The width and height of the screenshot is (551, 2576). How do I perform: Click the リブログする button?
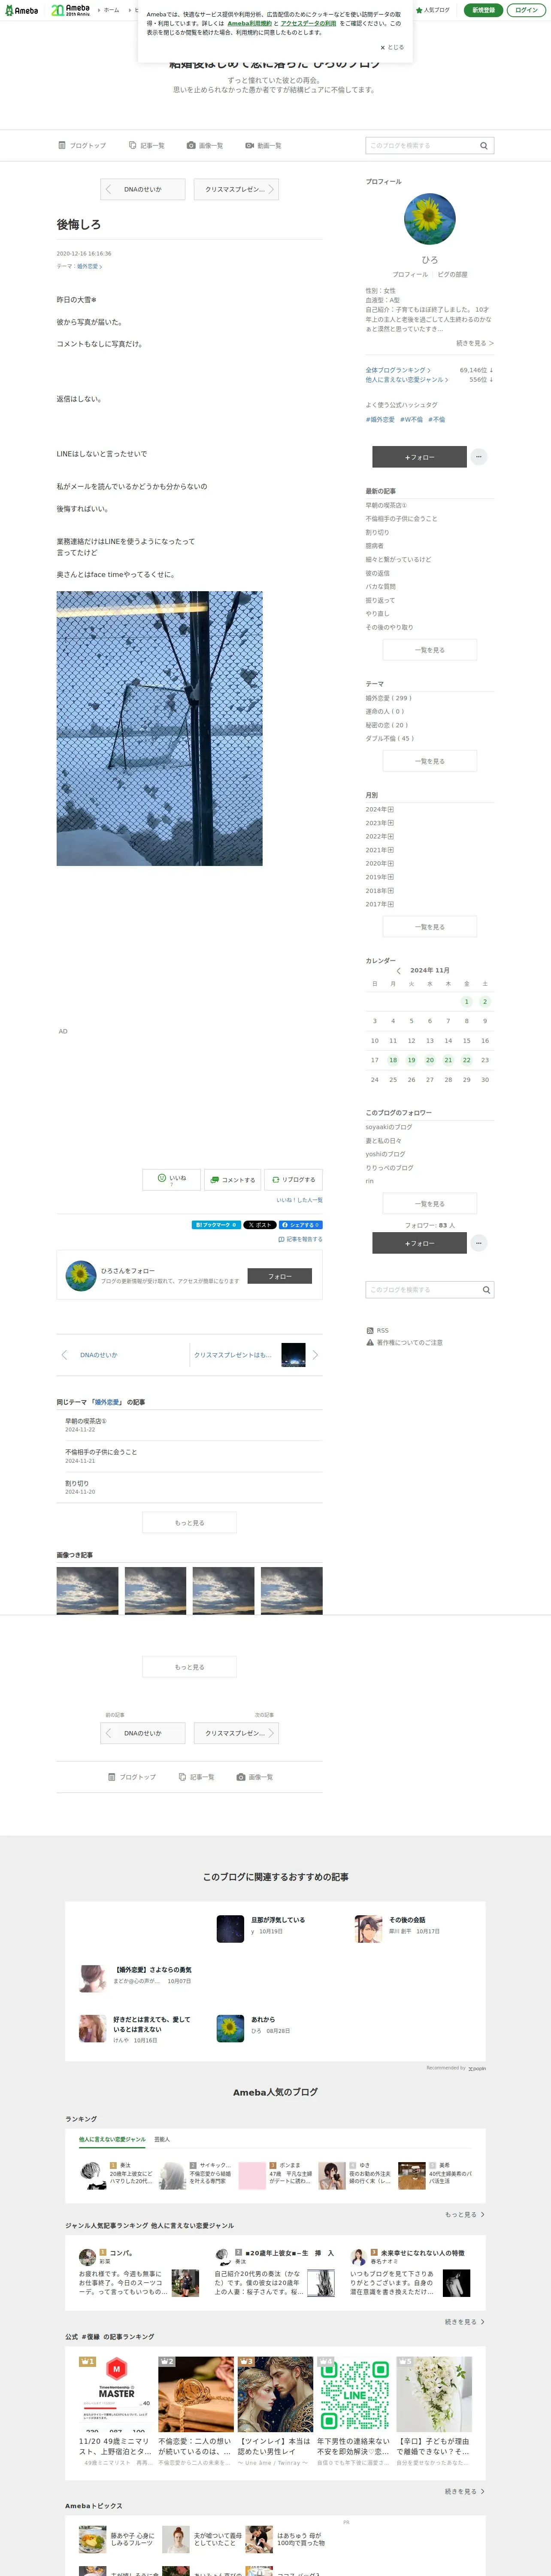click(x=293, y=1180)
